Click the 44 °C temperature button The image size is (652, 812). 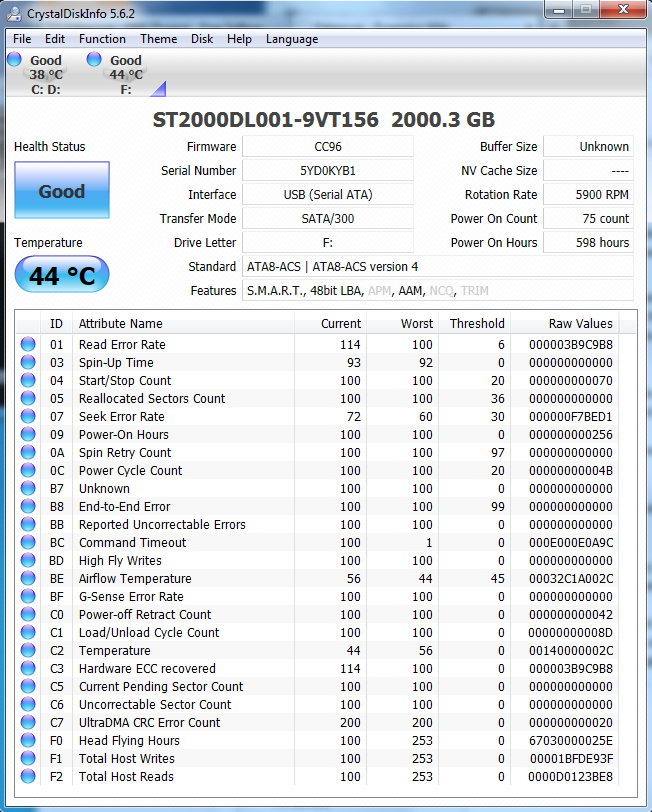[62, 274]
